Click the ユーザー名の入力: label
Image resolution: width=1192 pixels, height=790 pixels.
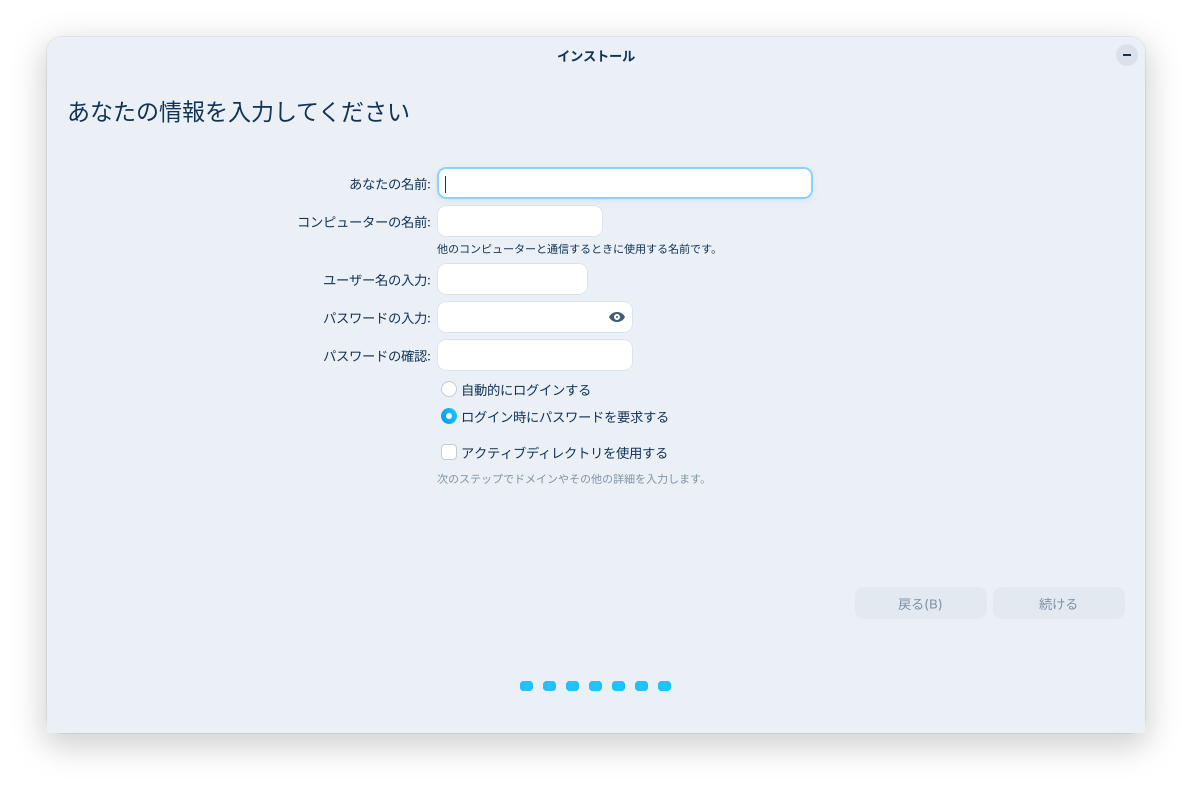click(x=377, y=280)
